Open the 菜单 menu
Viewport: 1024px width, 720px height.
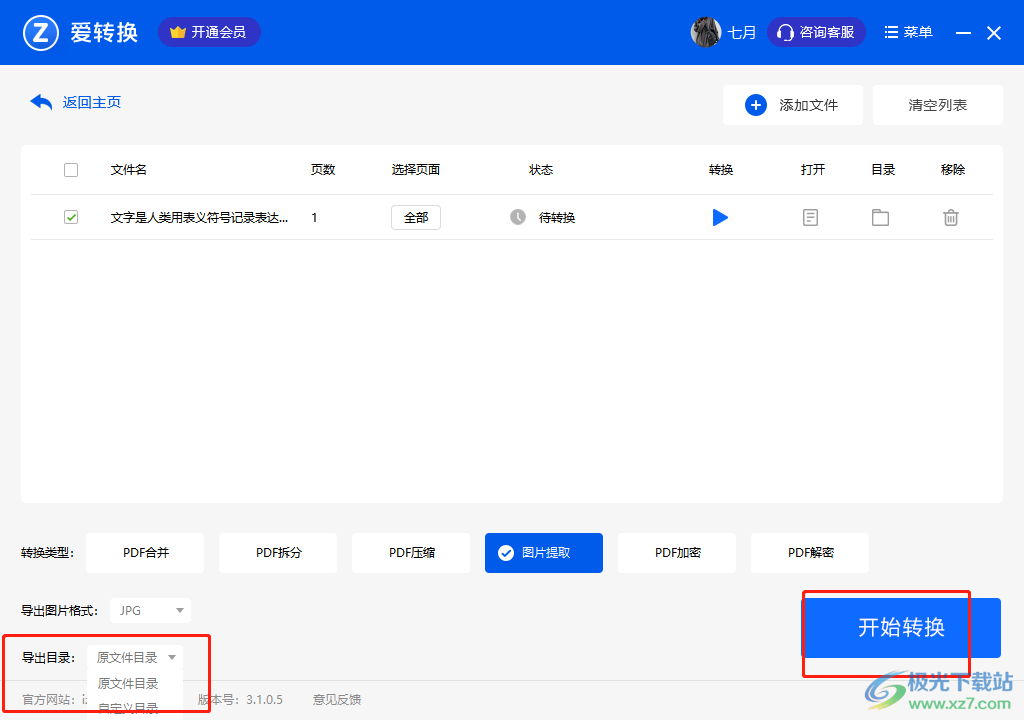(x=909, y=32)
